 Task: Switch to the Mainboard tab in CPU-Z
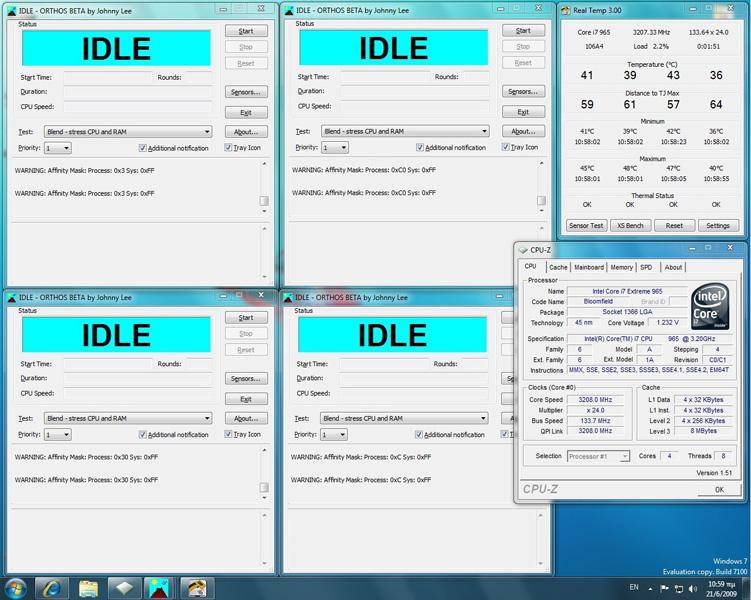click(589, 267)
